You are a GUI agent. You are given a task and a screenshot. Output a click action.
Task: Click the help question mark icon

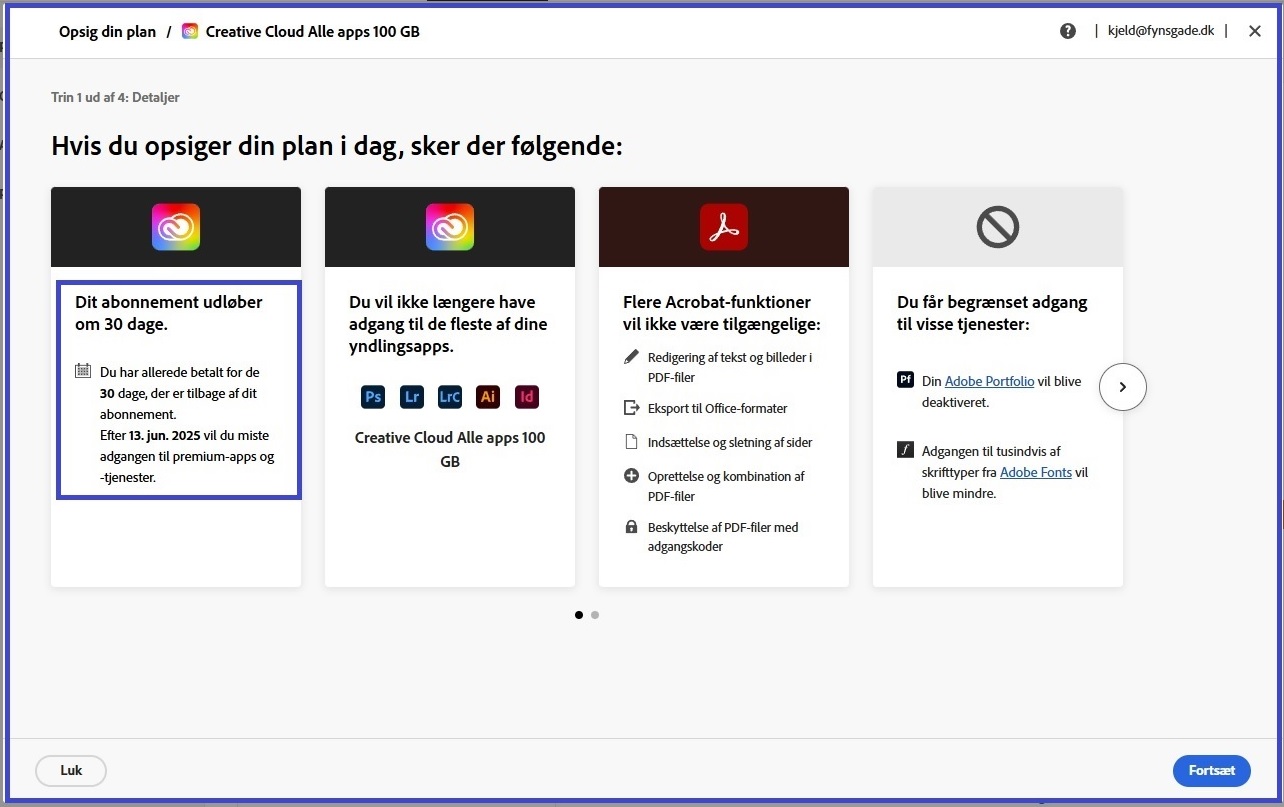point(1068,31)
